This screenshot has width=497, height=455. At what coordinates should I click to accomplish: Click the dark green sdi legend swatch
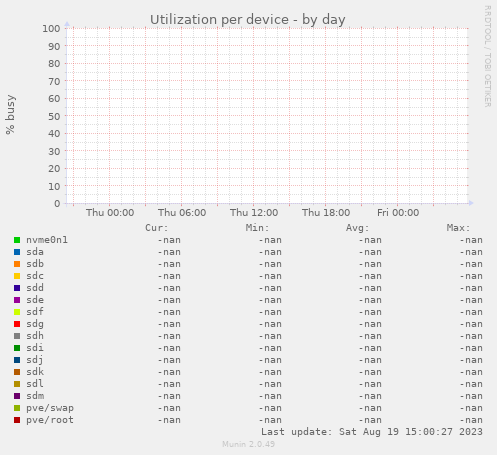point(17,348)
